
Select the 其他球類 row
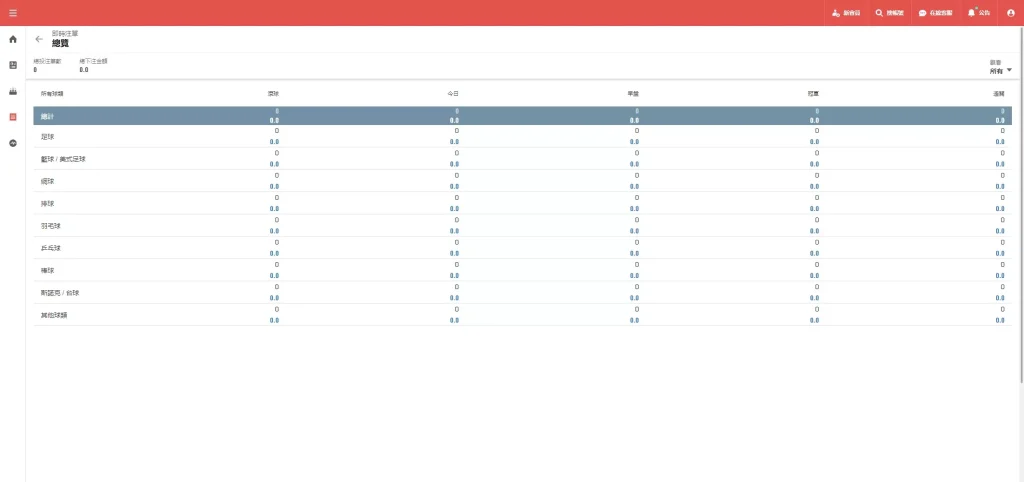click(x=54, y=315)
